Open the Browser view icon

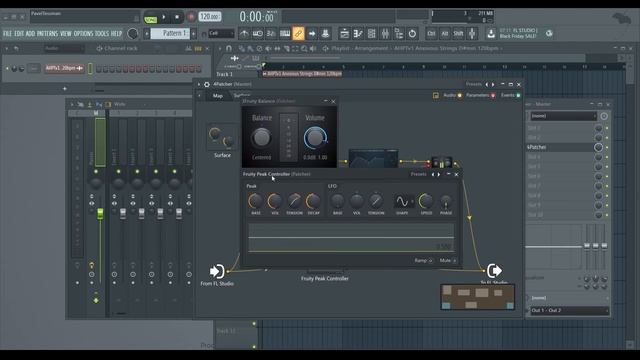tap(398, 34)
